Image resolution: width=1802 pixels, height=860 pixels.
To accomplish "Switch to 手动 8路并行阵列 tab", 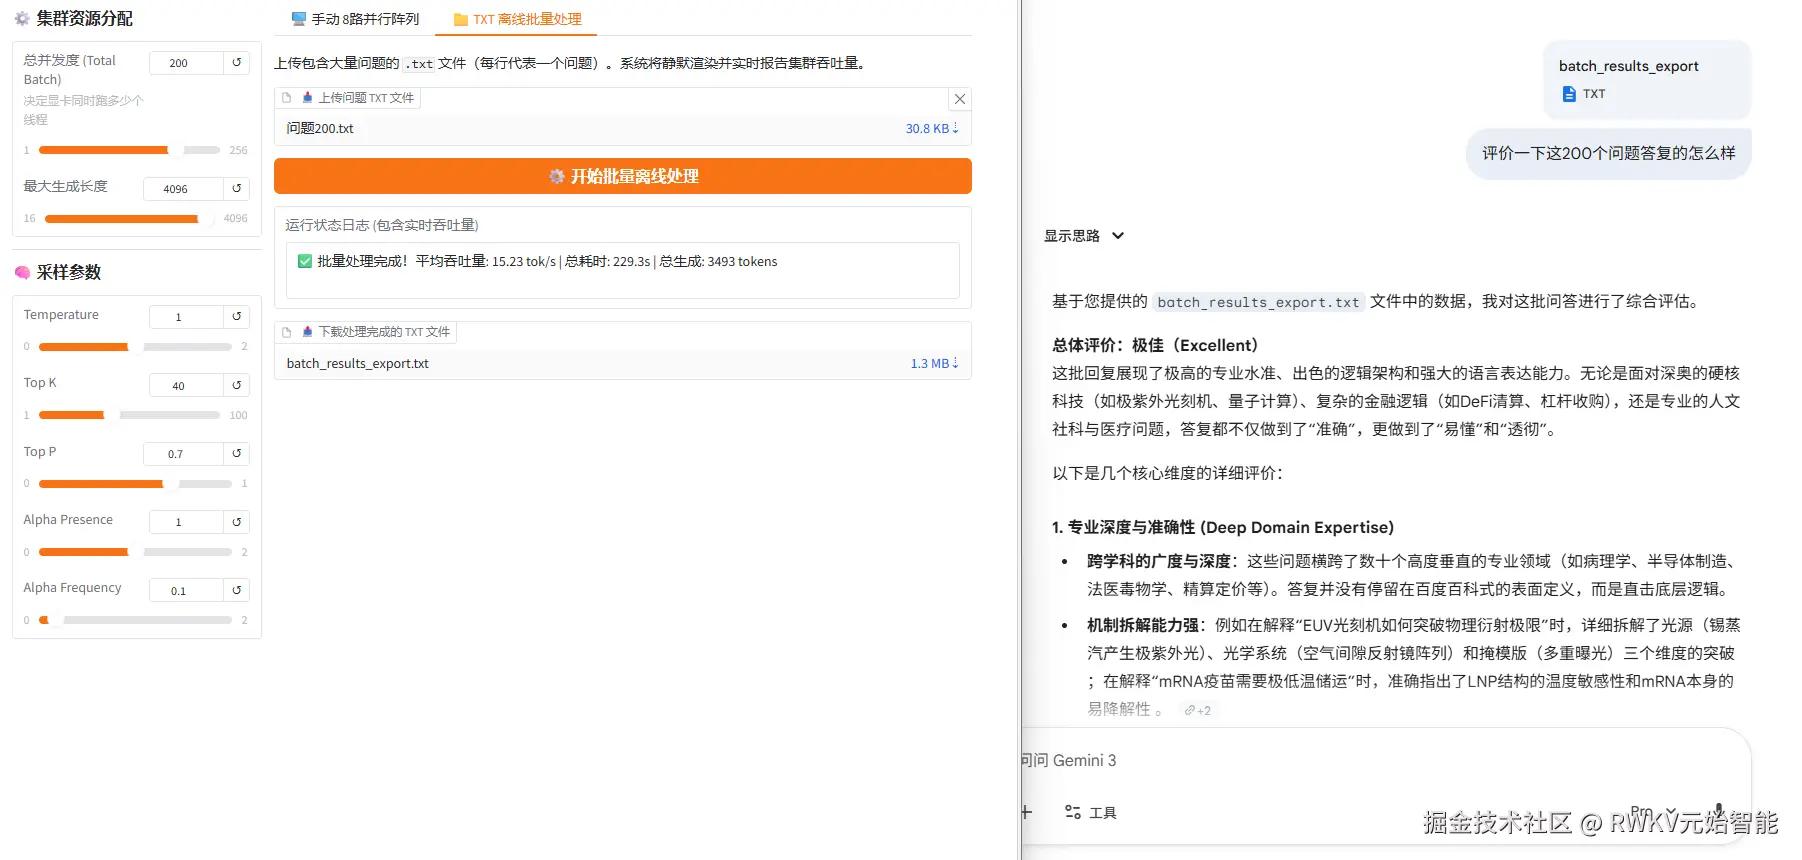I will 355,19.
